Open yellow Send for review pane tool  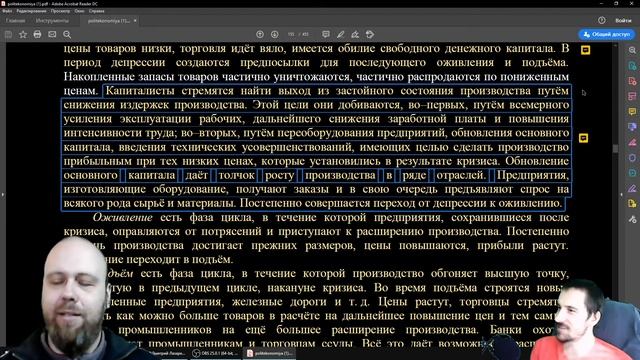click(632, 204)
